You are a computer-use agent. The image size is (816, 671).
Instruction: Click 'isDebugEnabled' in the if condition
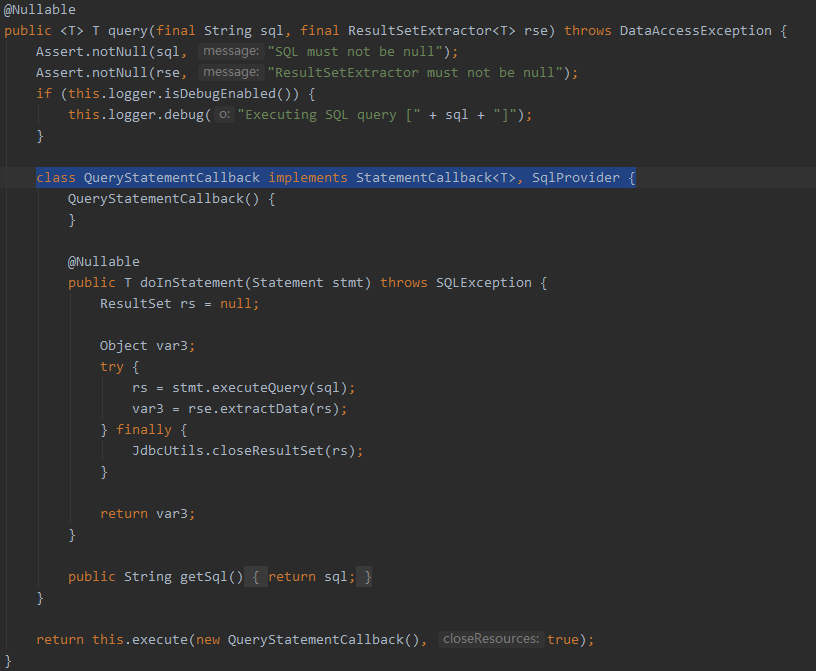pos(220,94)
